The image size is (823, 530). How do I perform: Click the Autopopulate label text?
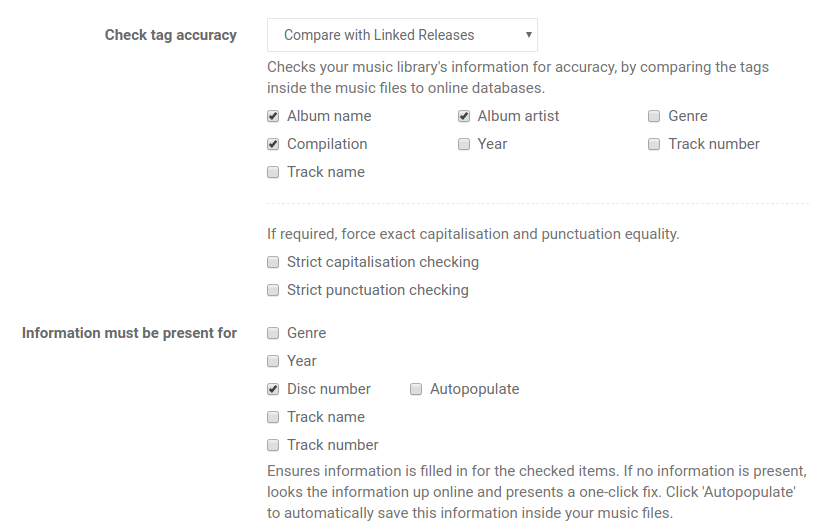(x=474, y=389)
